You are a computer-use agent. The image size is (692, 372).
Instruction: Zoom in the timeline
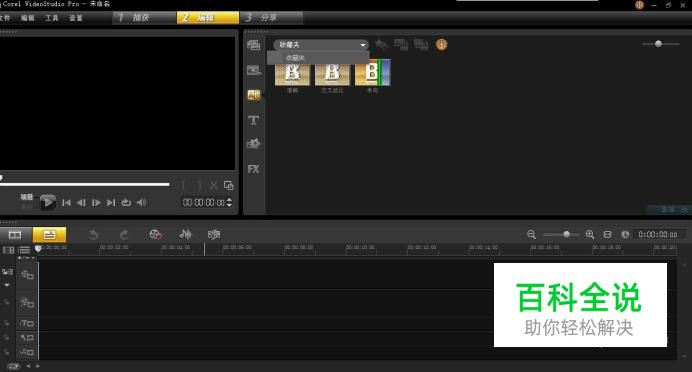coord(590,234)
